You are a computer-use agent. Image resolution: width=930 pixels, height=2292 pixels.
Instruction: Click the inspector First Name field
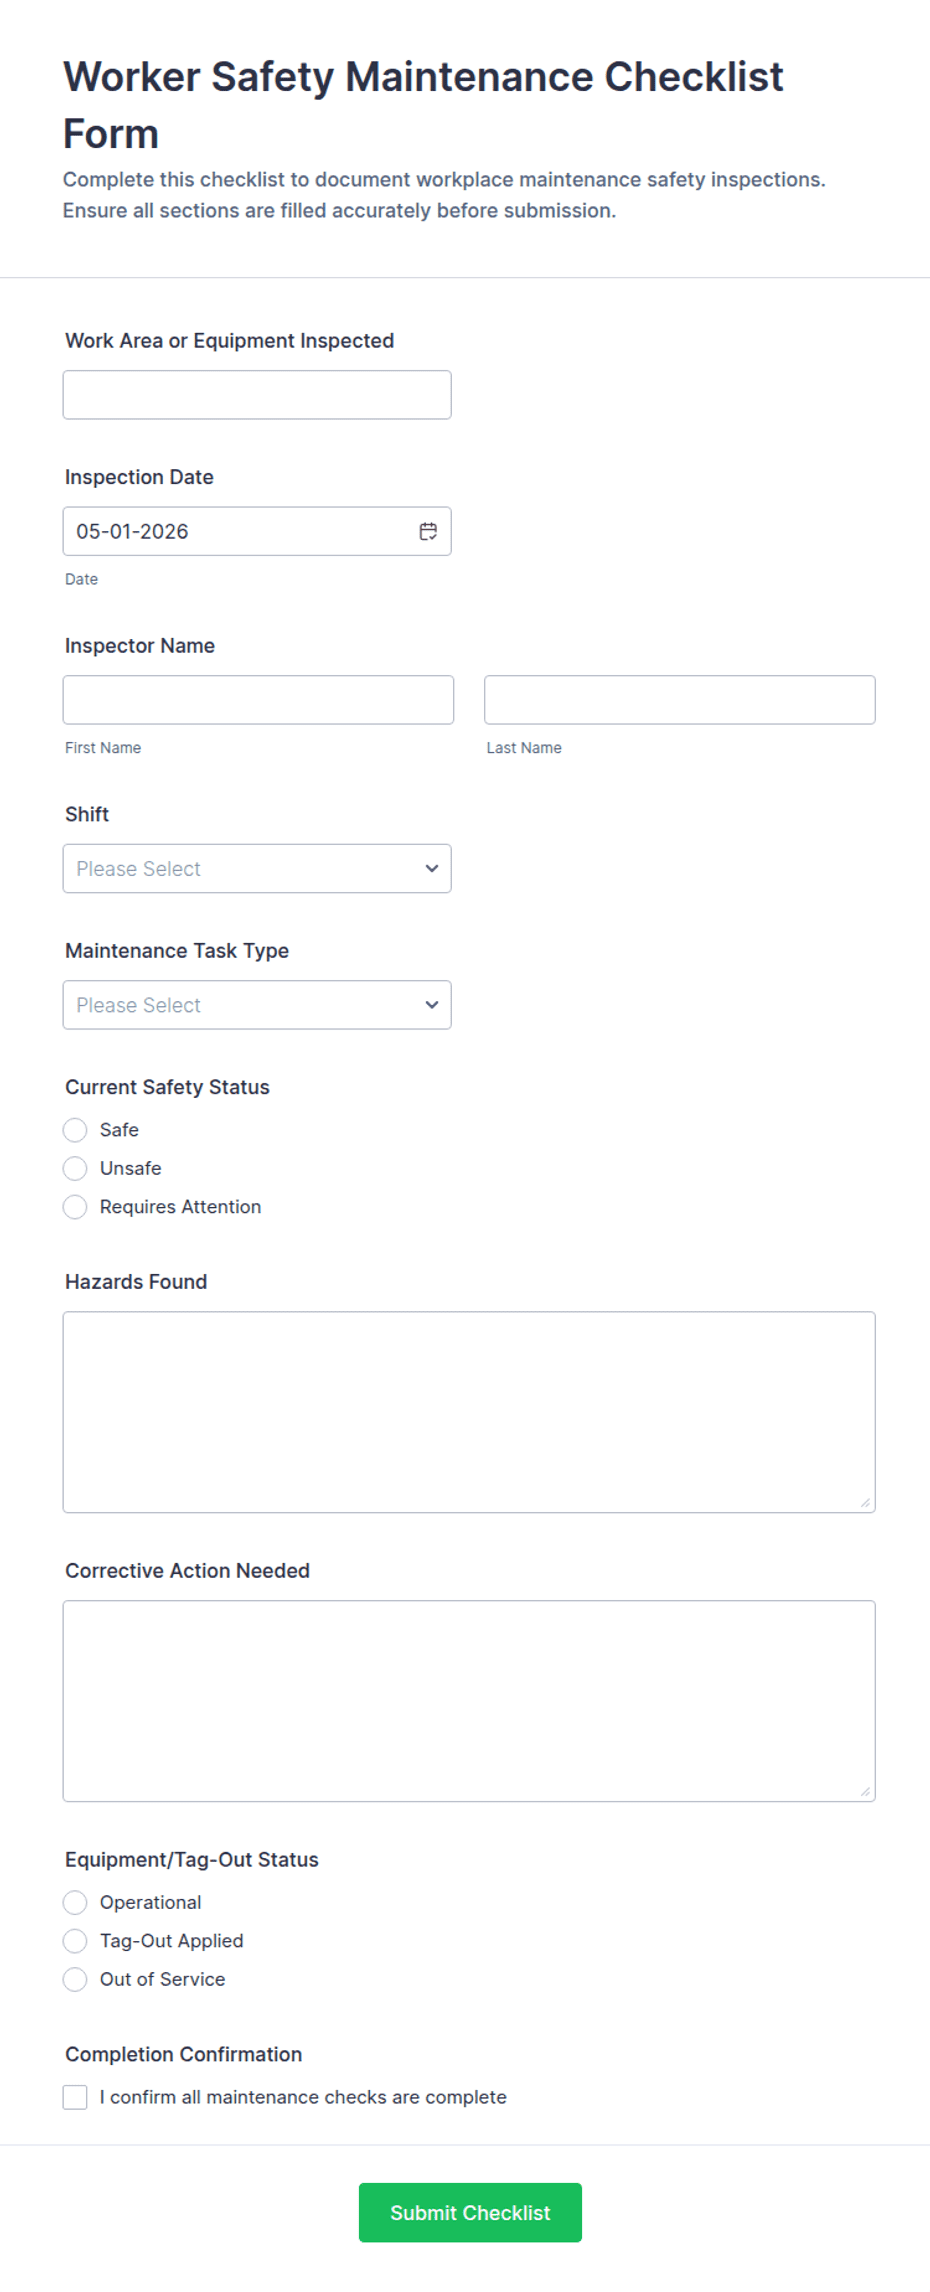pos(258,700)
